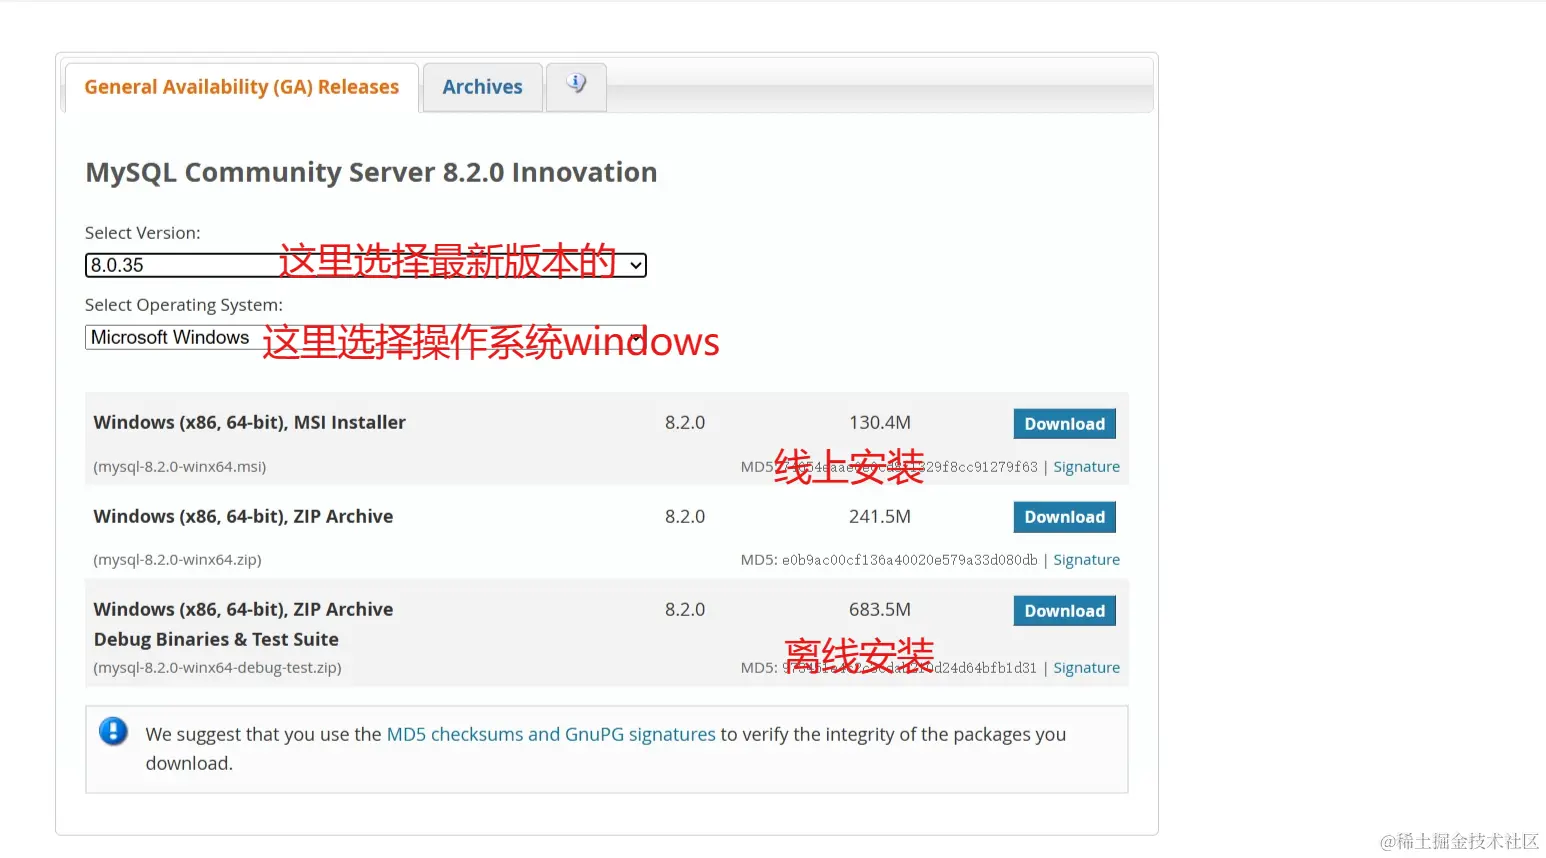The image size is (1546, 858).
Task: Click the MD5 hash e0b9ac00cf136a40020e579a33d080db
Action: coord(909,560)
